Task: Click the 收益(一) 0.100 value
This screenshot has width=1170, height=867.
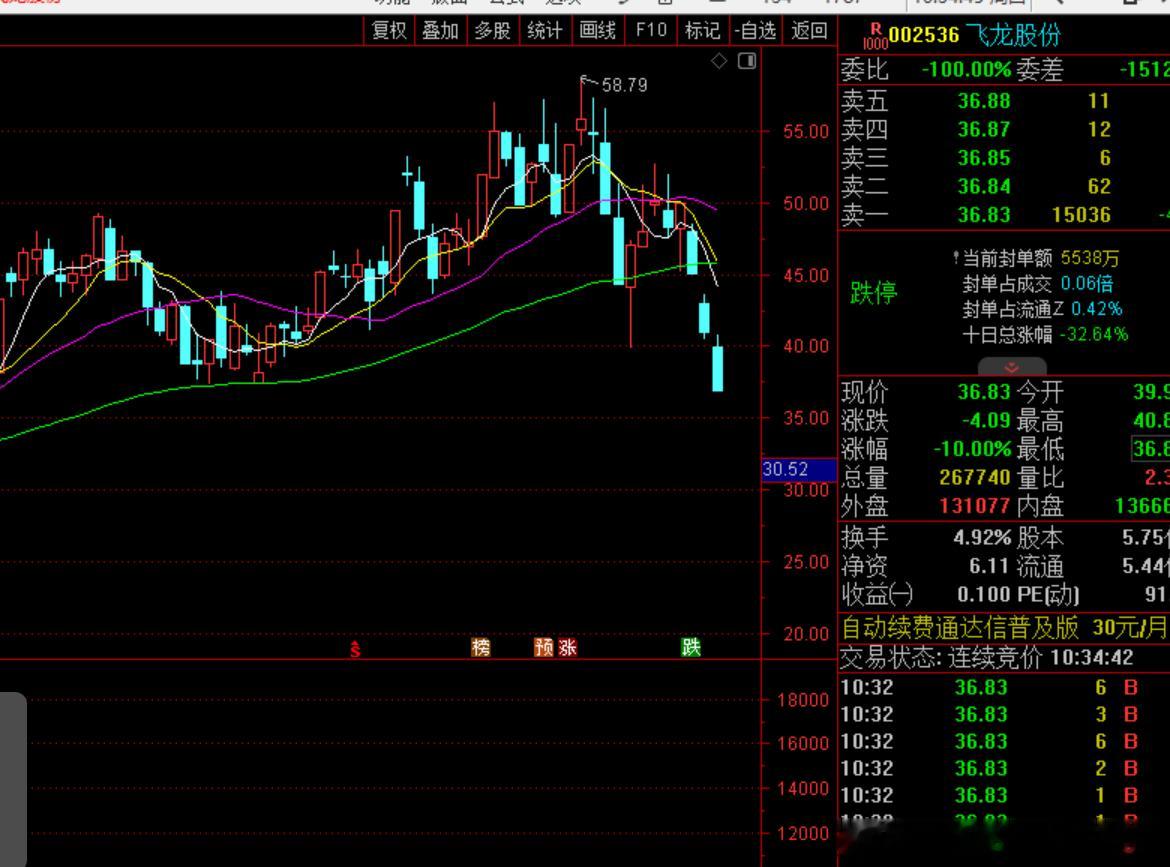Action: [983, 595]
